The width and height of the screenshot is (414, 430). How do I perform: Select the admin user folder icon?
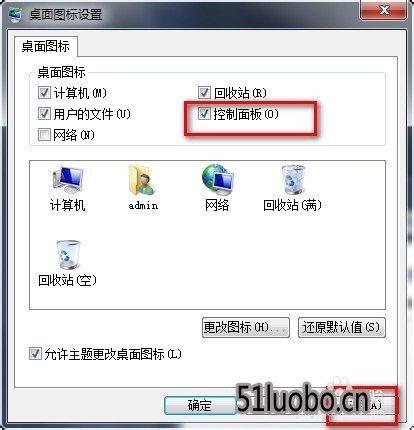tap(142, 180)
